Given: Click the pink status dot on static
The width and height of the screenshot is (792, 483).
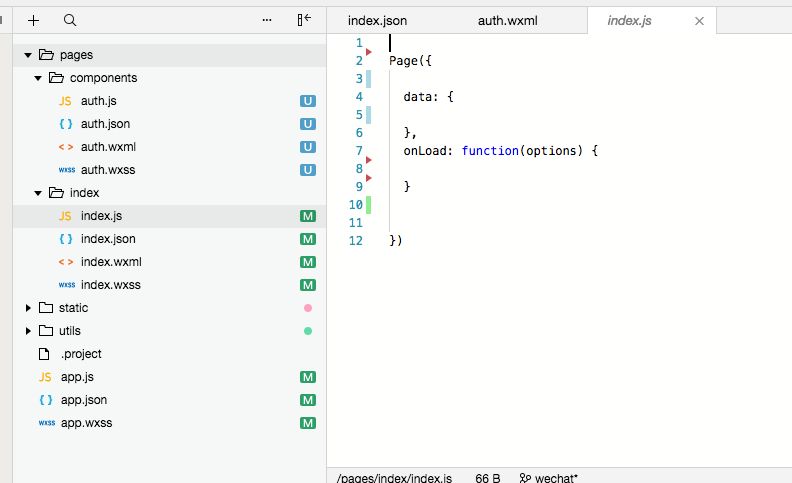Looking at the screenshot, I should tap(308, 308).
